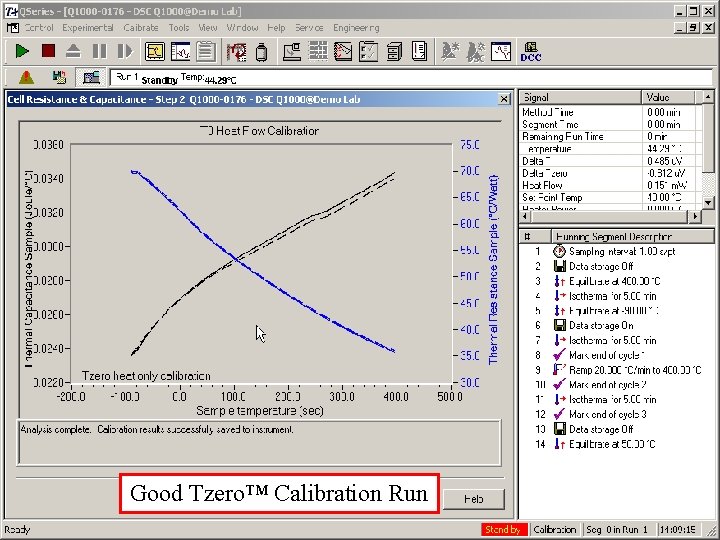
Task: Click the red calibration wizard icon
Action: [236, 51]
